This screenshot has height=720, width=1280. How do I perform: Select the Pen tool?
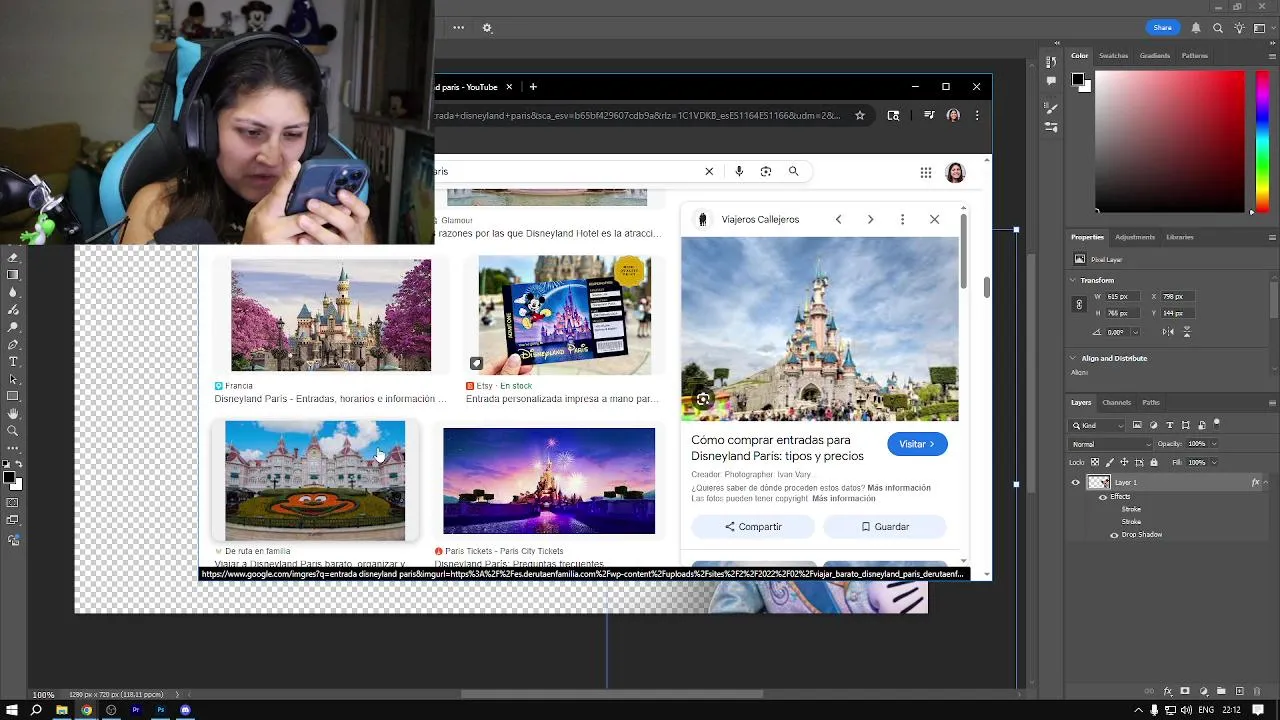pos(13,344)
